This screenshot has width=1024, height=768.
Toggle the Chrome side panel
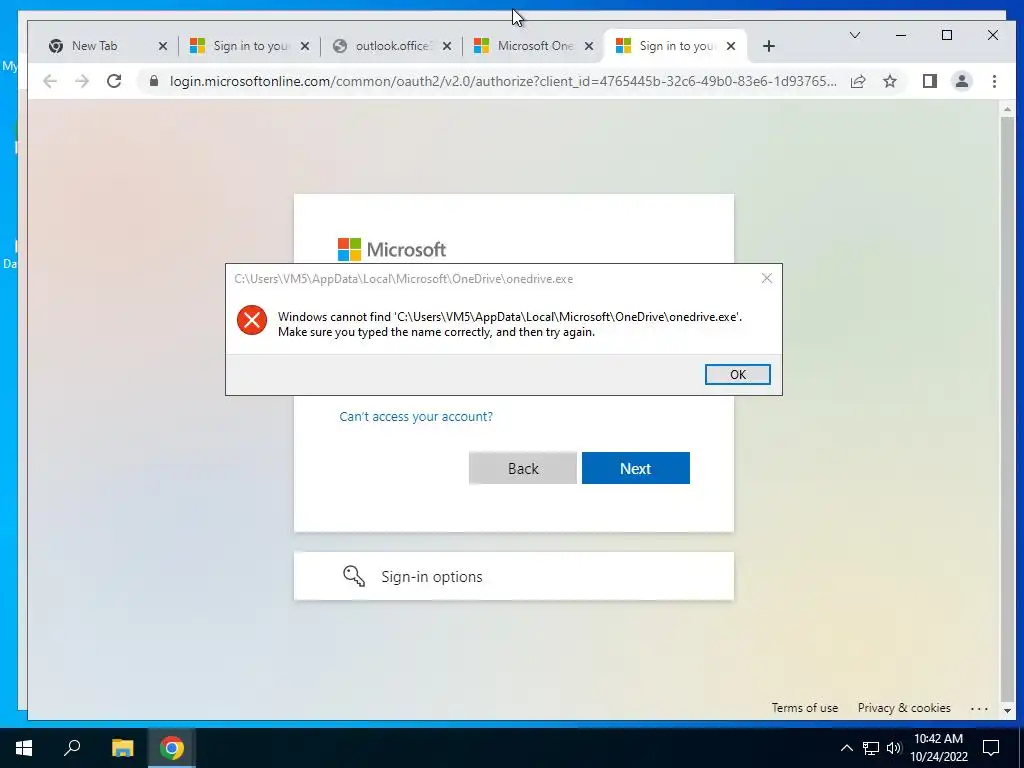(930, 81)
